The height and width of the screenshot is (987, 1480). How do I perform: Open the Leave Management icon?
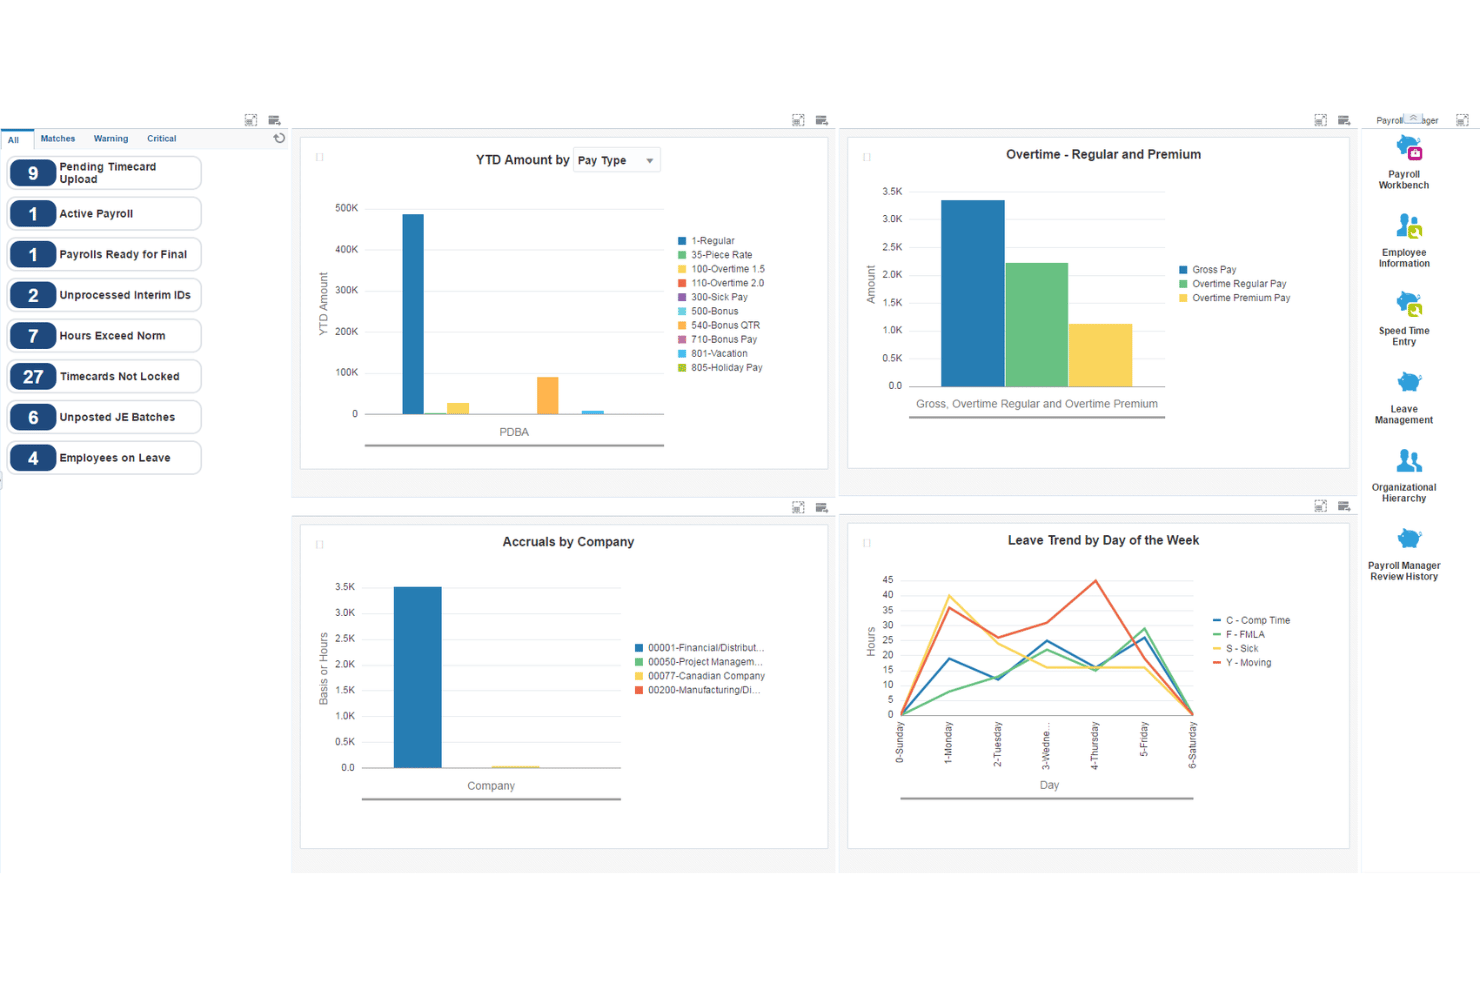[1408, 382]
